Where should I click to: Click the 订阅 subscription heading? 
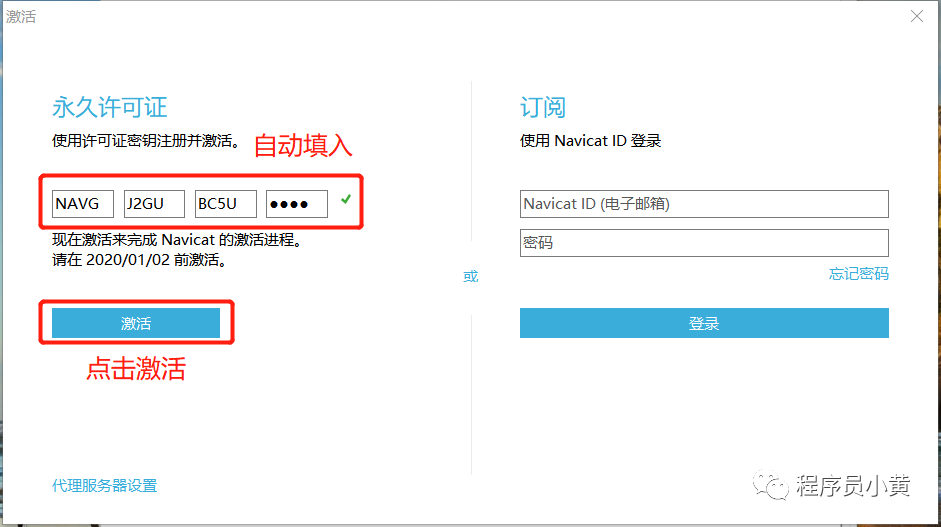click(x=543, y=107)
